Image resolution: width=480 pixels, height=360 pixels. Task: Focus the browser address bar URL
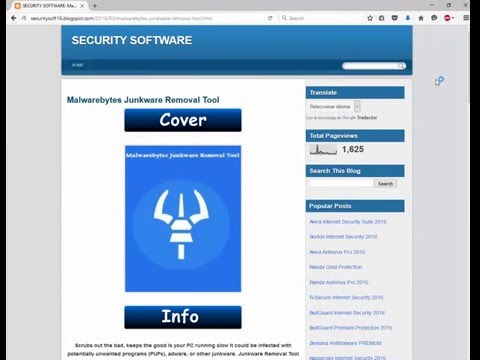pos(147,18)
